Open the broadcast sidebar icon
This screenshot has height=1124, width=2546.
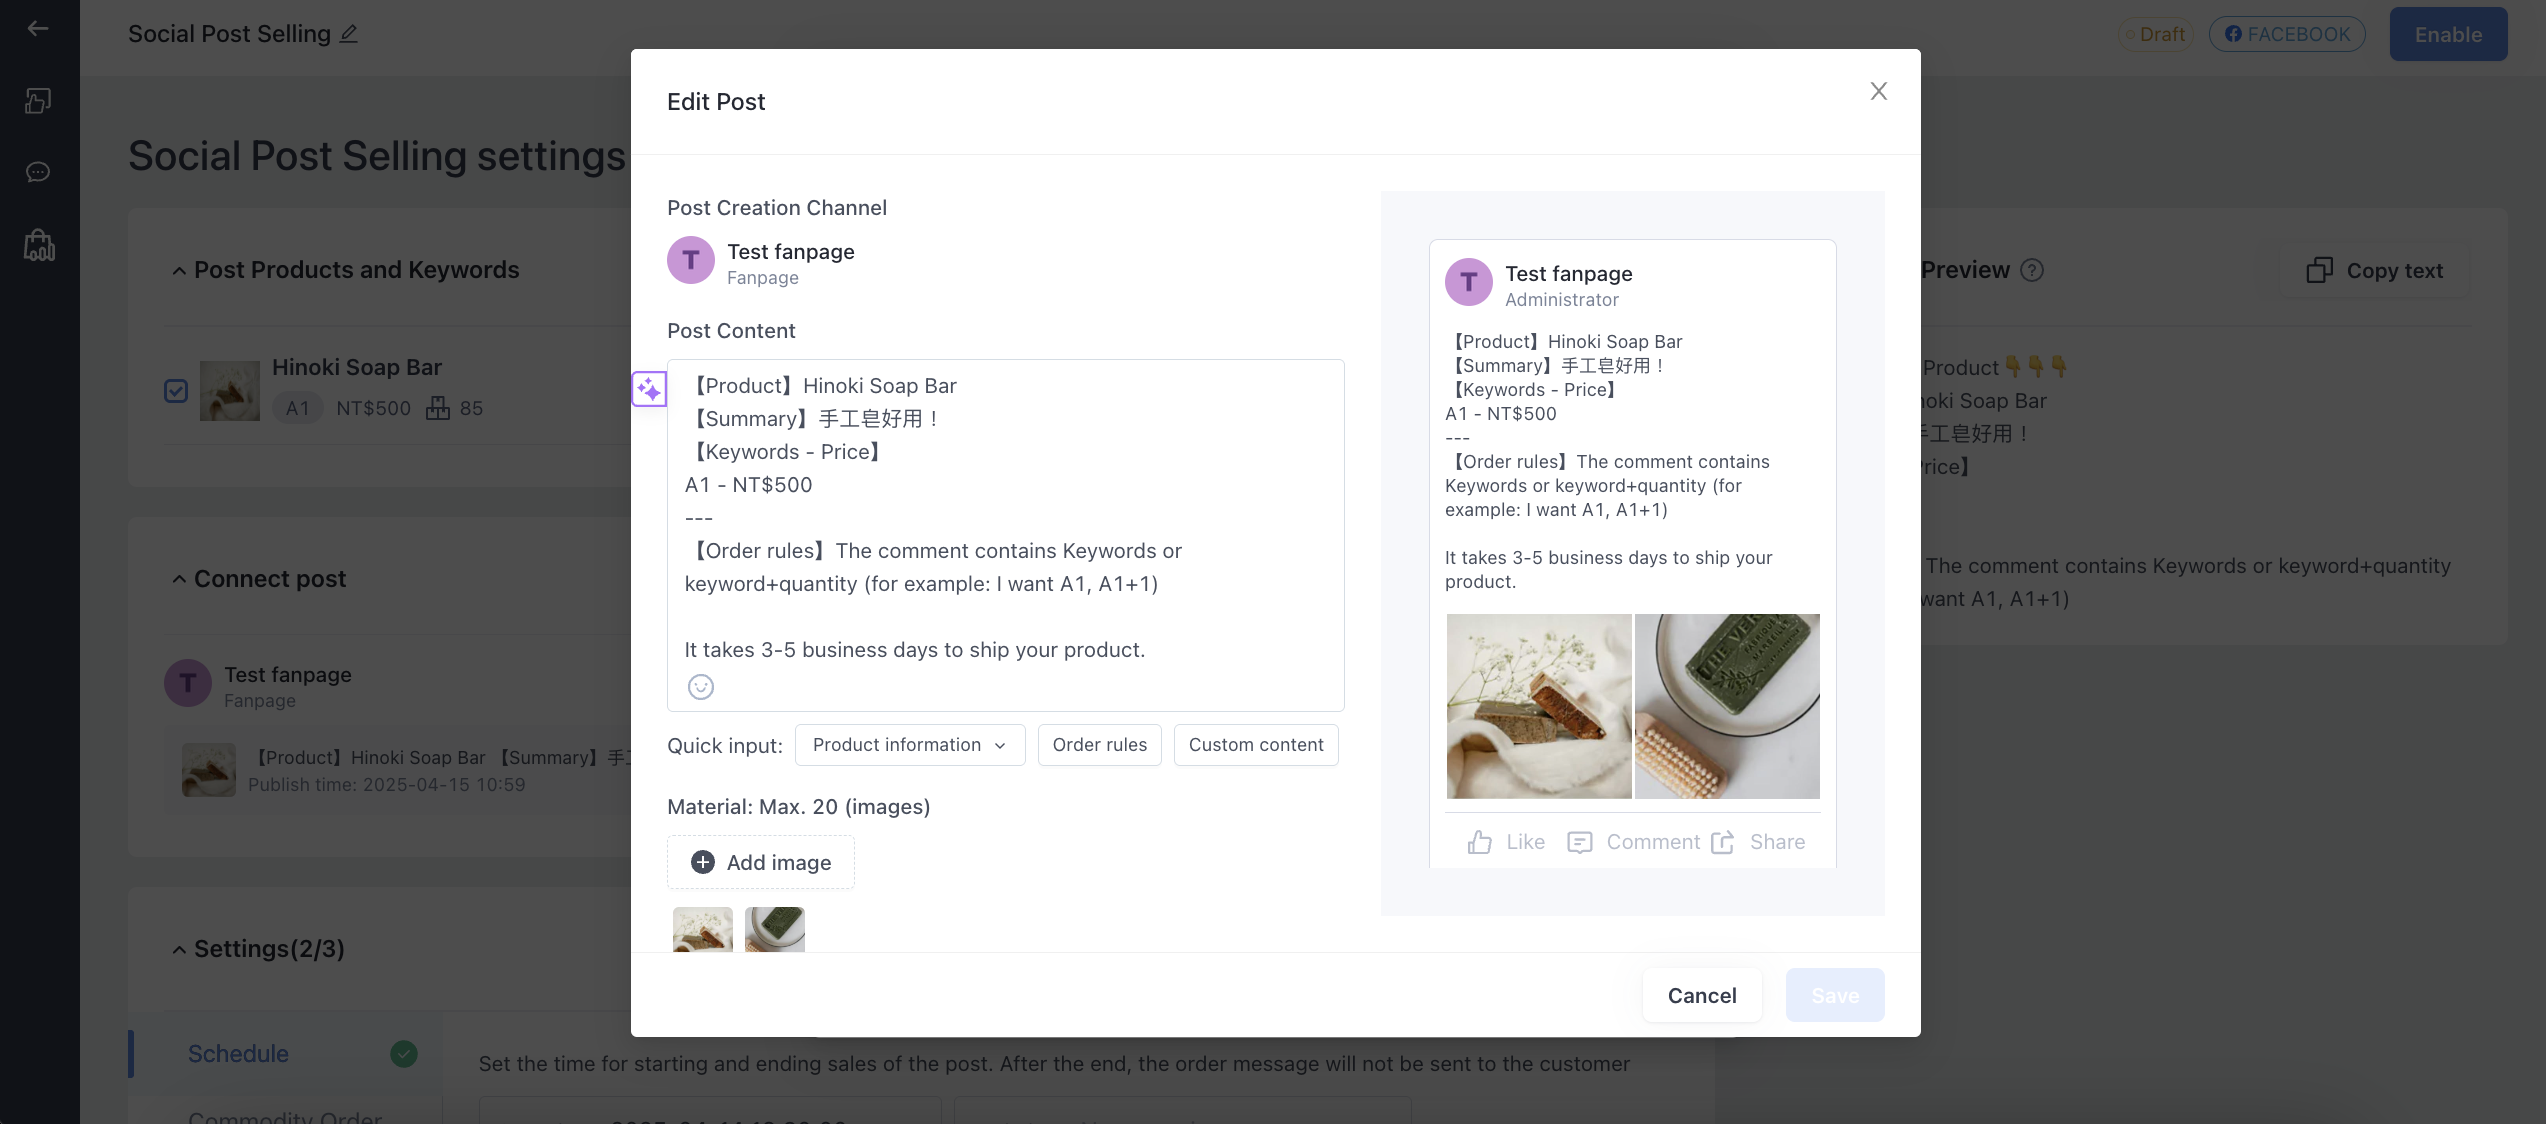[38, 101]
